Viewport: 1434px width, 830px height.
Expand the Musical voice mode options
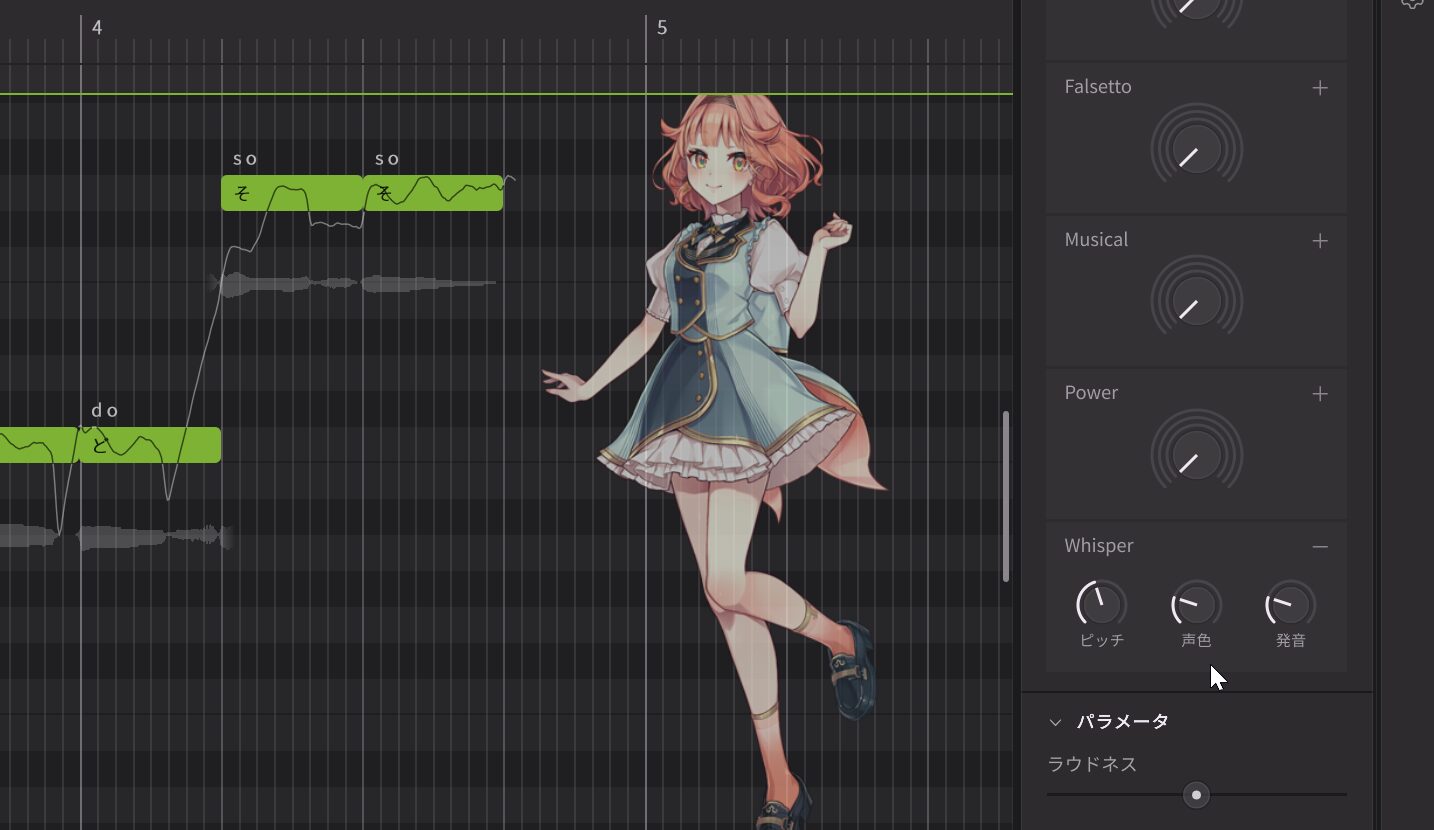pos(1320,241)
